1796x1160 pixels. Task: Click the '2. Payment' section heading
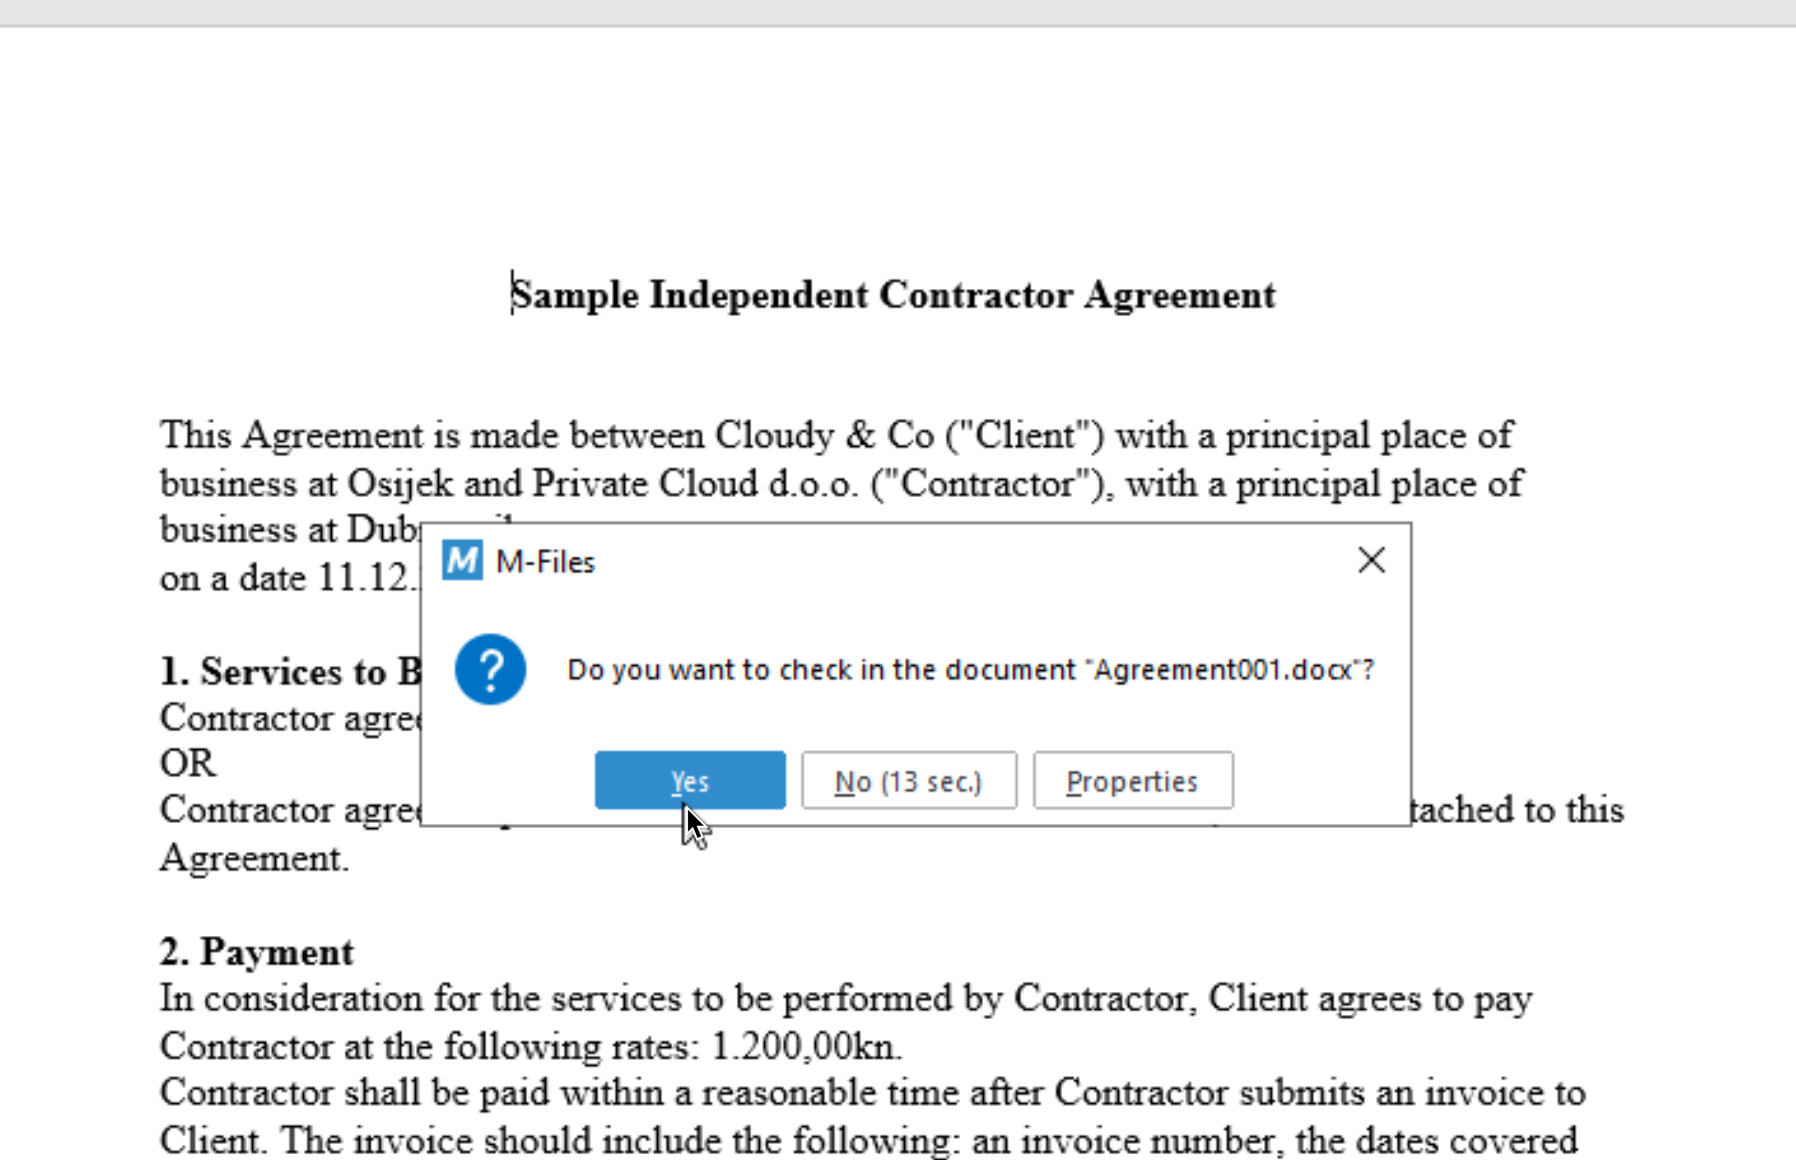click(257, 952)
